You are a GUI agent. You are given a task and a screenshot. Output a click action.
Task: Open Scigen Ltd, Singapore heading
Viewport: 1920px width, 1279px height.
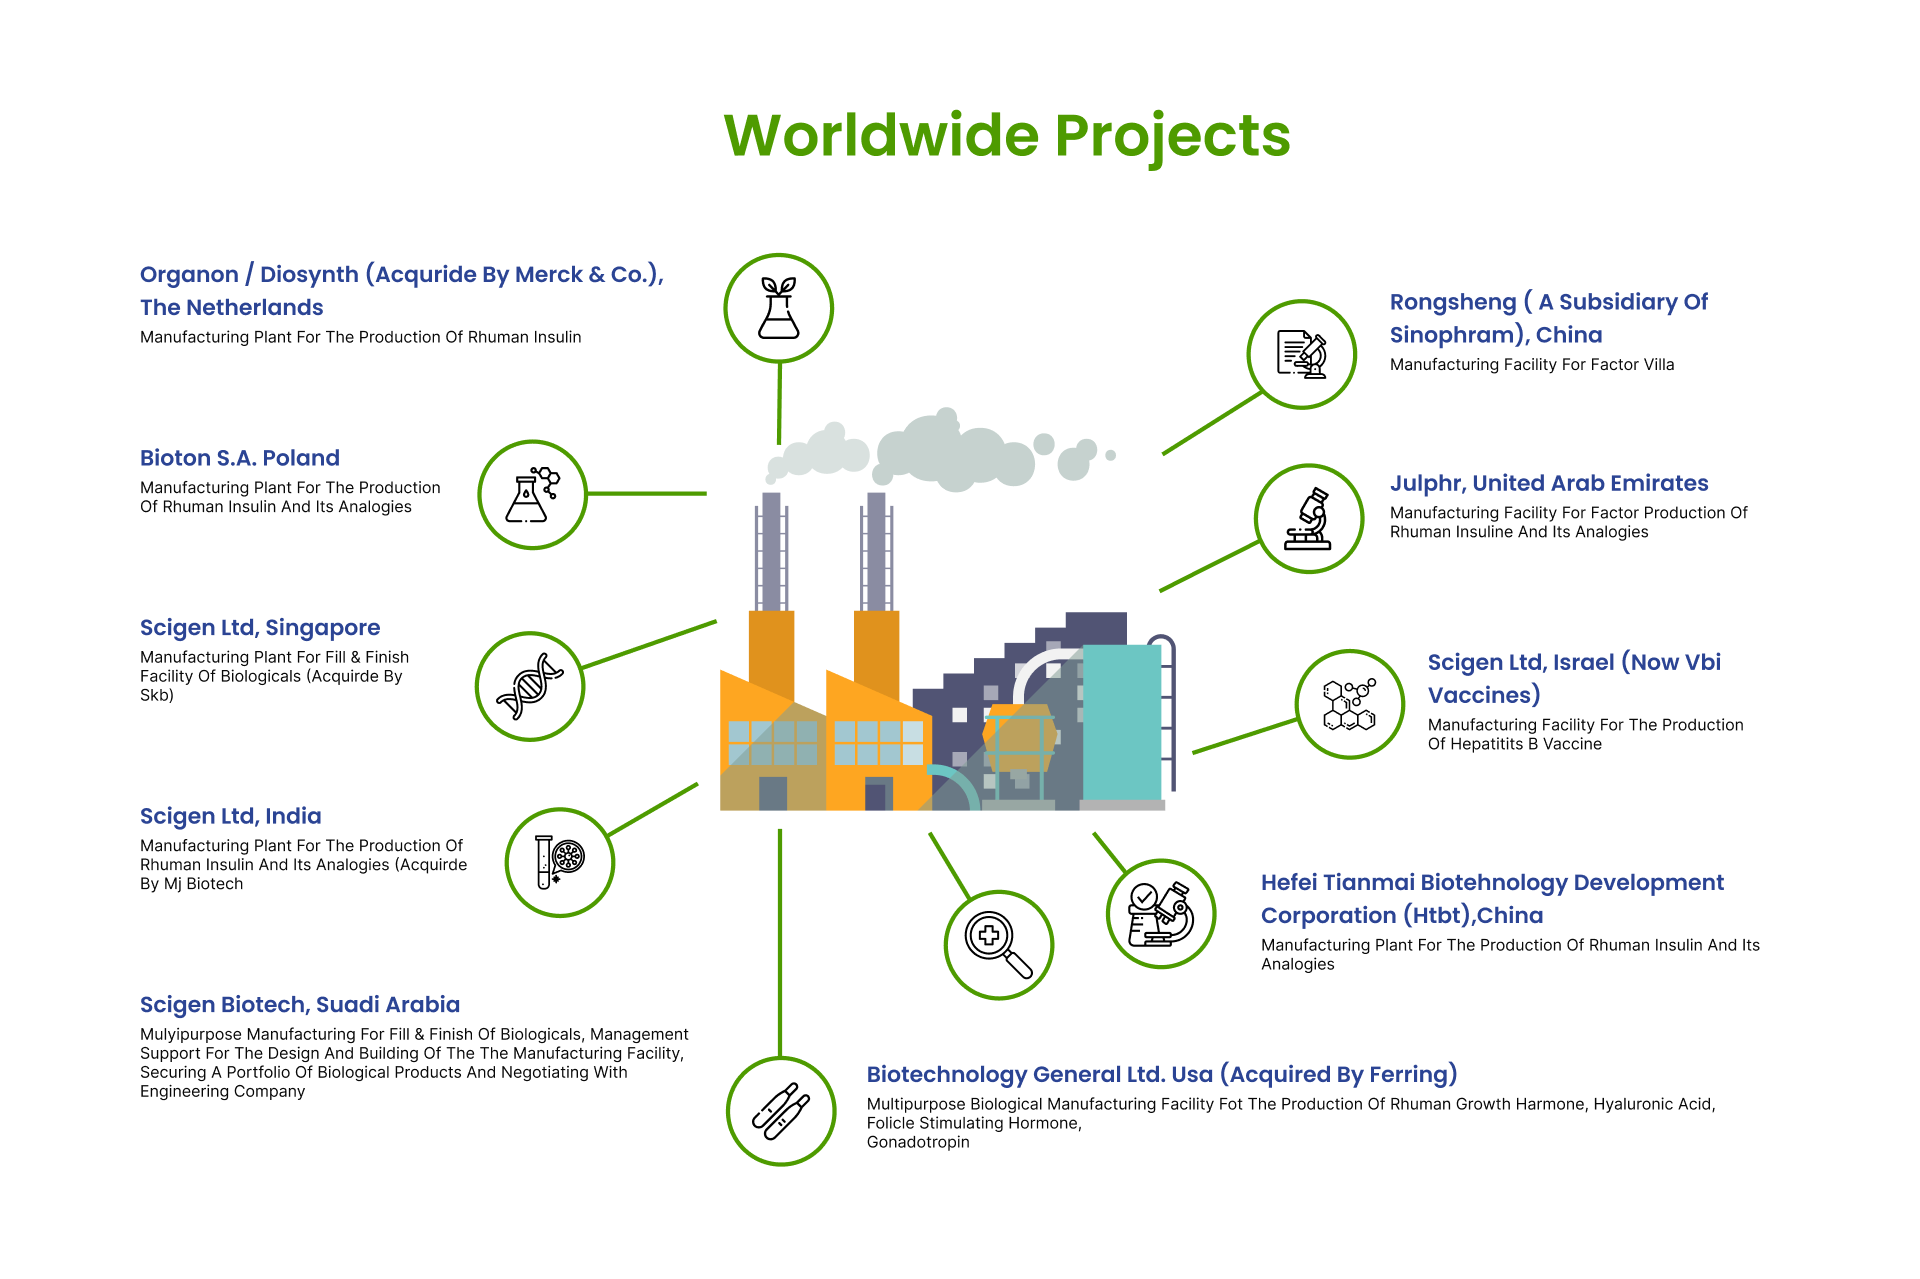click(x=260, y=628)
